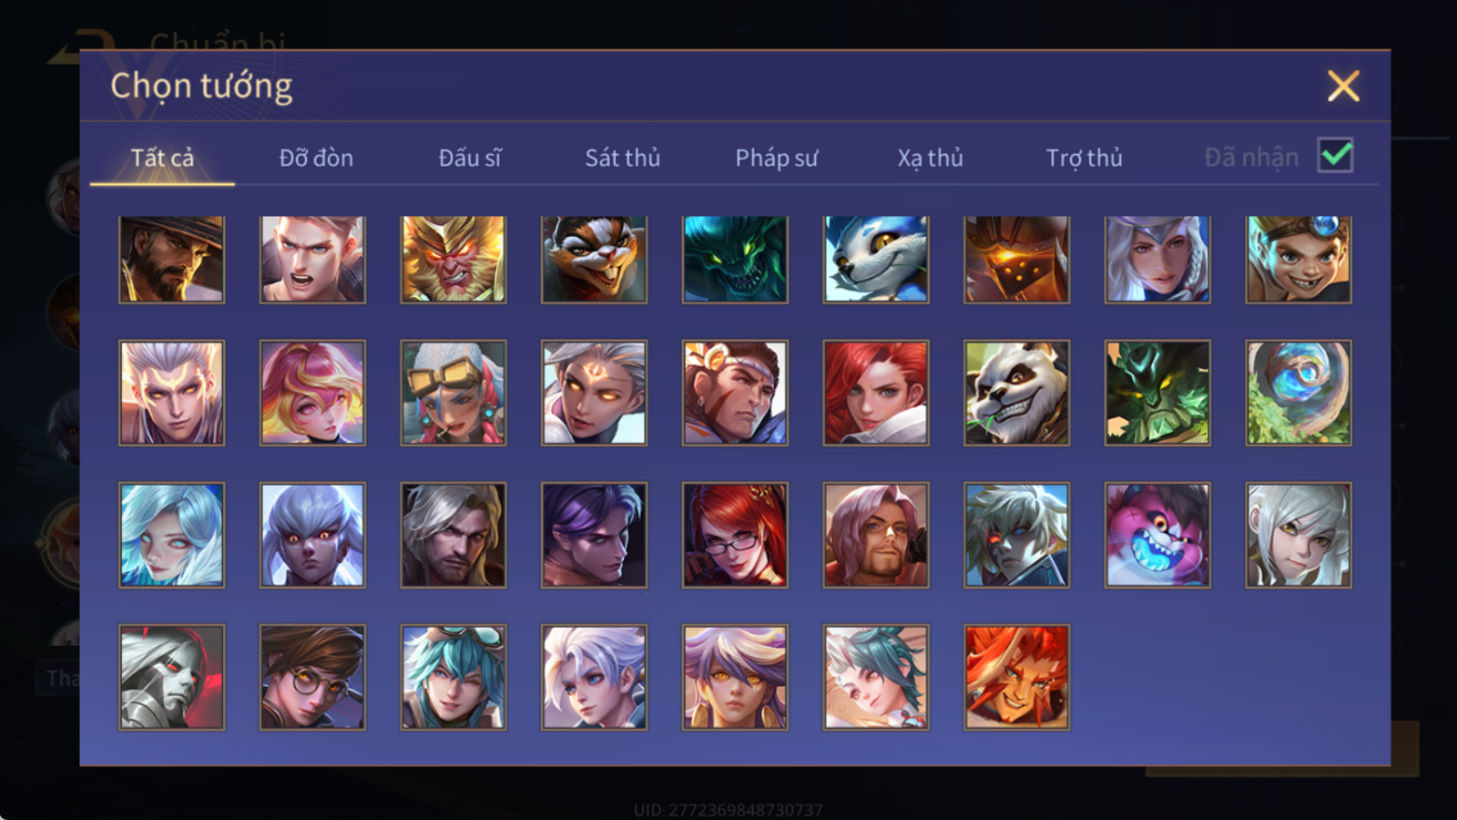Select the pink grinning cat hero
The height and width of the screenshot is (820, 1457).
coord(1157,535)
